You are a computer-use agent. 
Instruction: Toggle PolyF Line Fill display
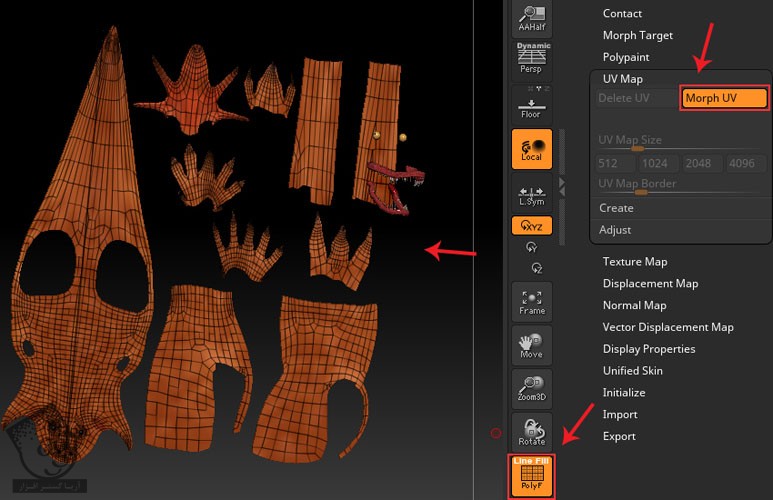532,475
